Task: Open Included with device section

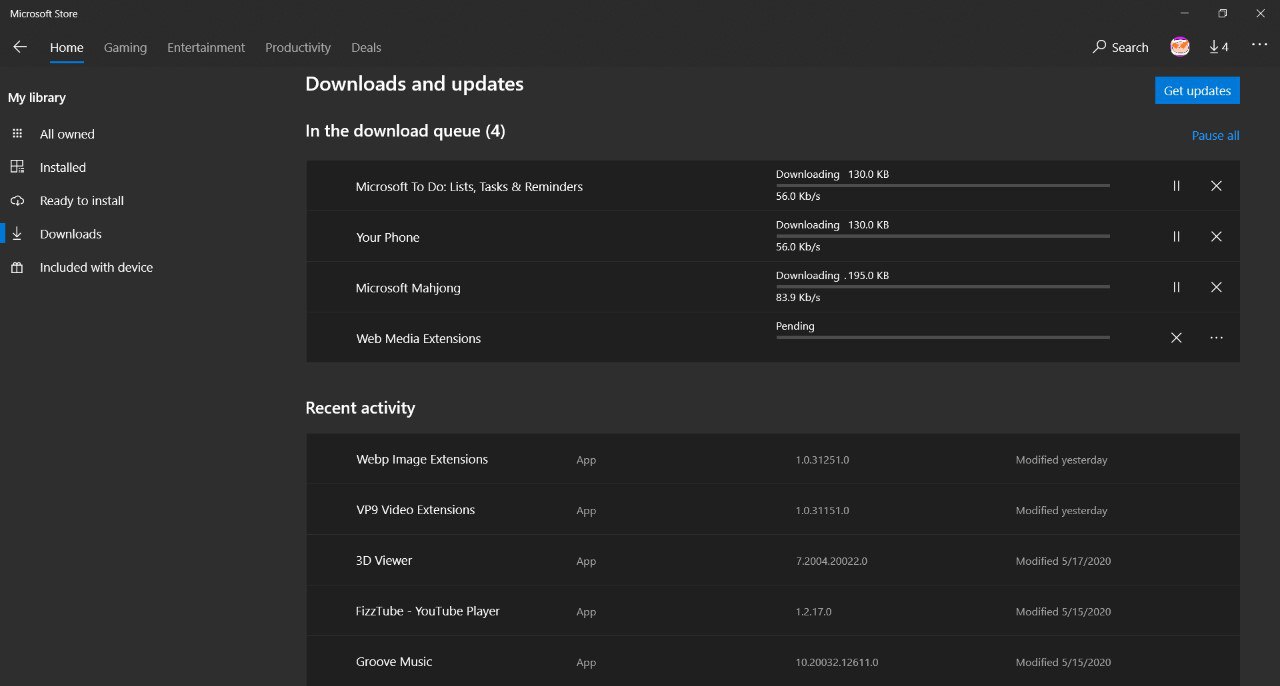Action: click(96, 268)
